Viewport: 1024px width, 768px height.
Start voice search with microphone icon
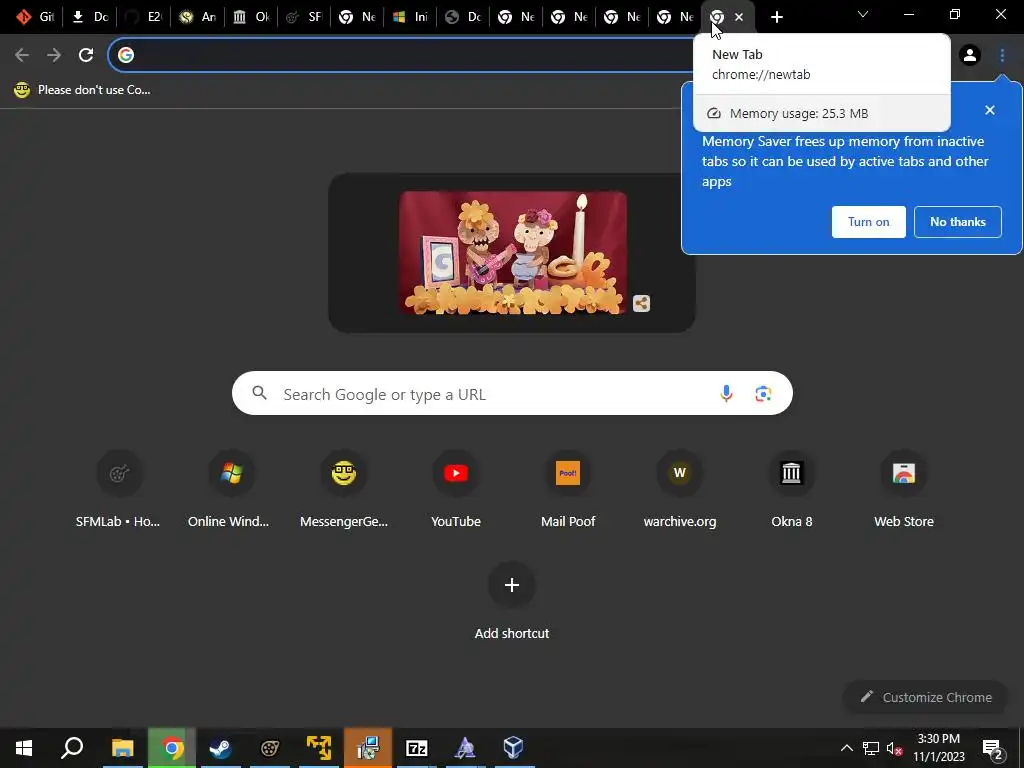tap(726, 393)
